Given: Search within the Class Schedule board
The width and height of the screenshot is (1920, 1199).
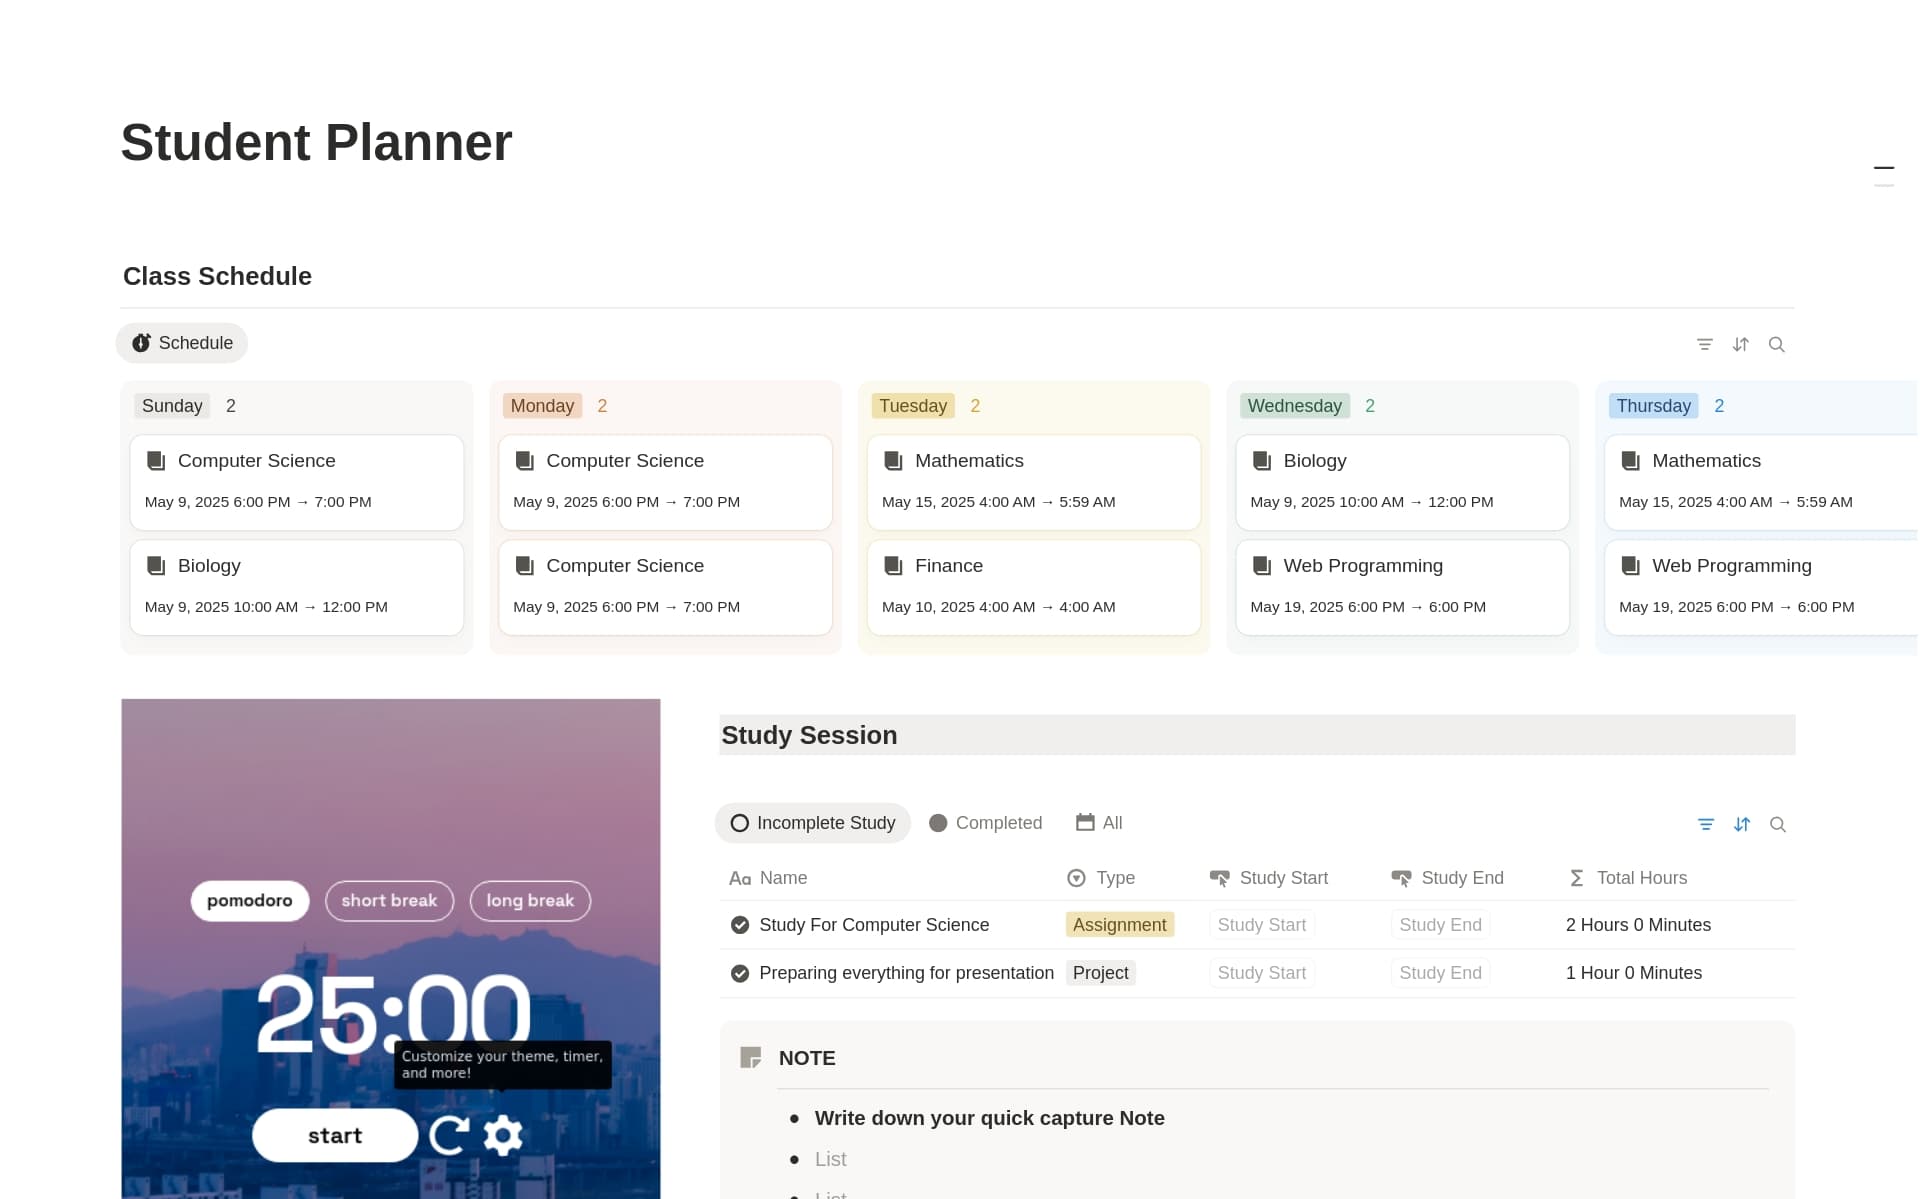Looking at the screenshot, I should coord(1777,344).
